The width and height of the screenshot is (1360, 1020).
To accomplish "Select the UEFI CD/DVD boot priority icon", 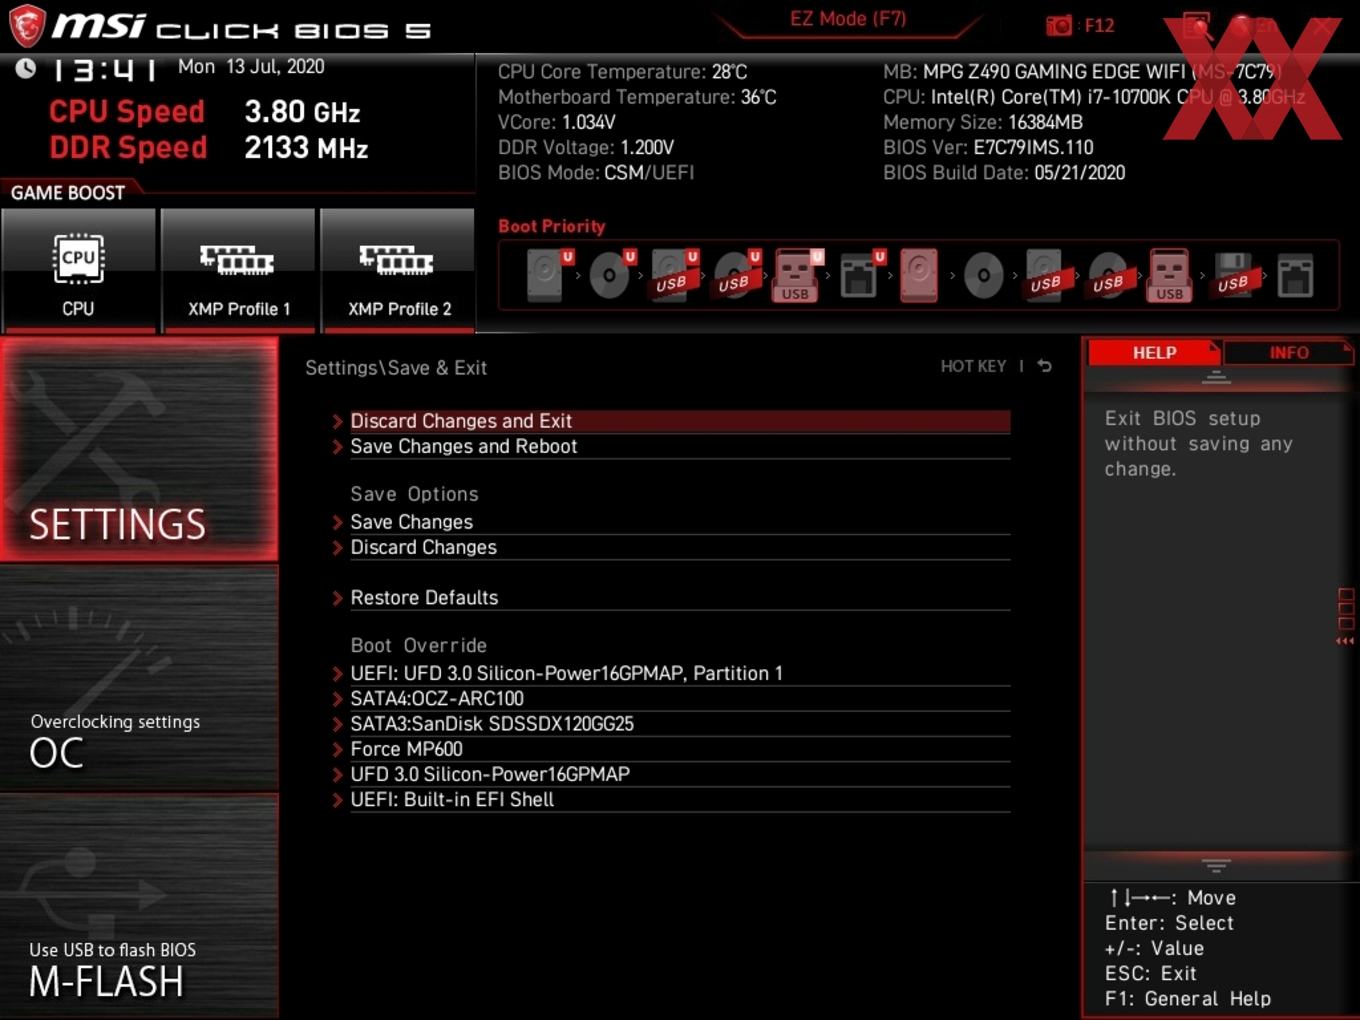I will 611,275.
